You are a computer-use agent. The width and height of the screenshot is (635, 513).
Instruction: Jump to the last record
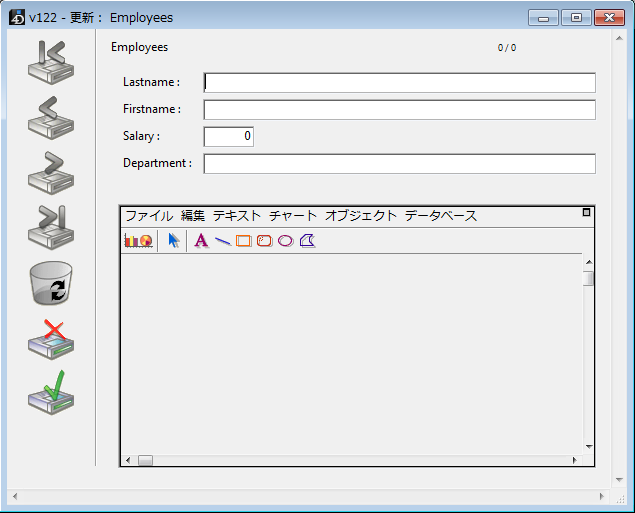point(51,227)
